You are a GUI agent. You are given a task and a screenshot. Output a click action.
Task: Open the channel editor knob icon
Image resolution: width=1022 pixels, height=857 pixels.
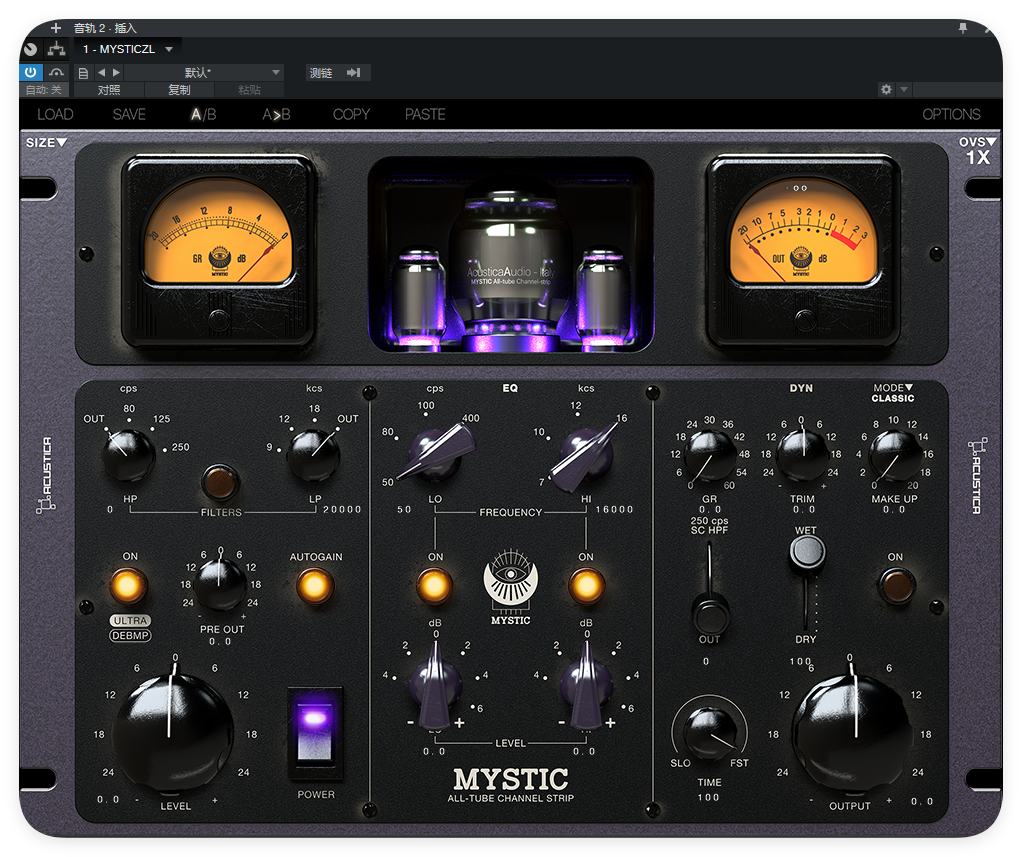(31, 49)
